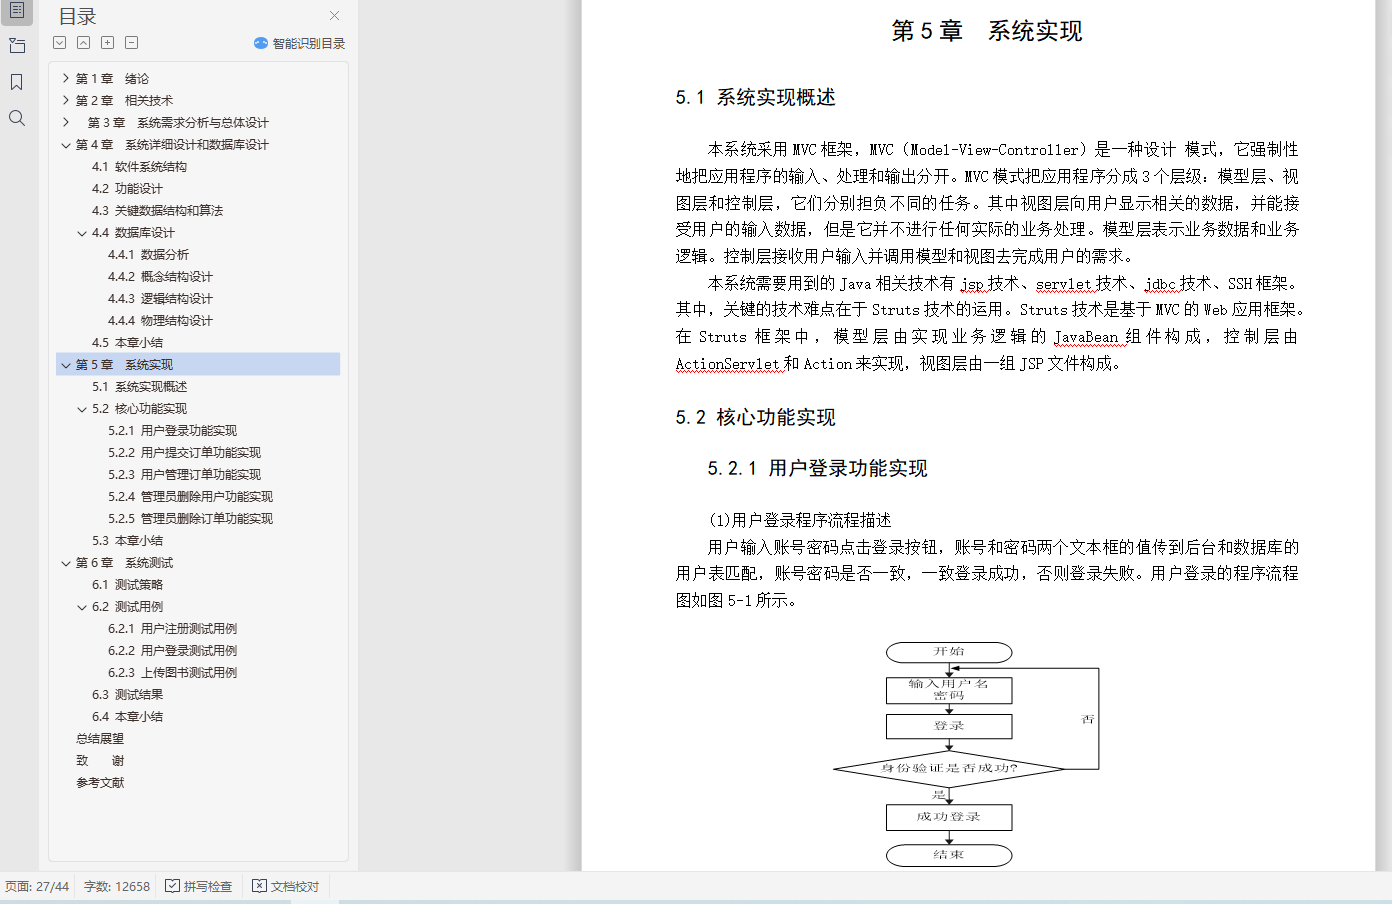Navigate to 6.1 测试策略
The height and width of the screenshot is (904, 1392).
127,584
